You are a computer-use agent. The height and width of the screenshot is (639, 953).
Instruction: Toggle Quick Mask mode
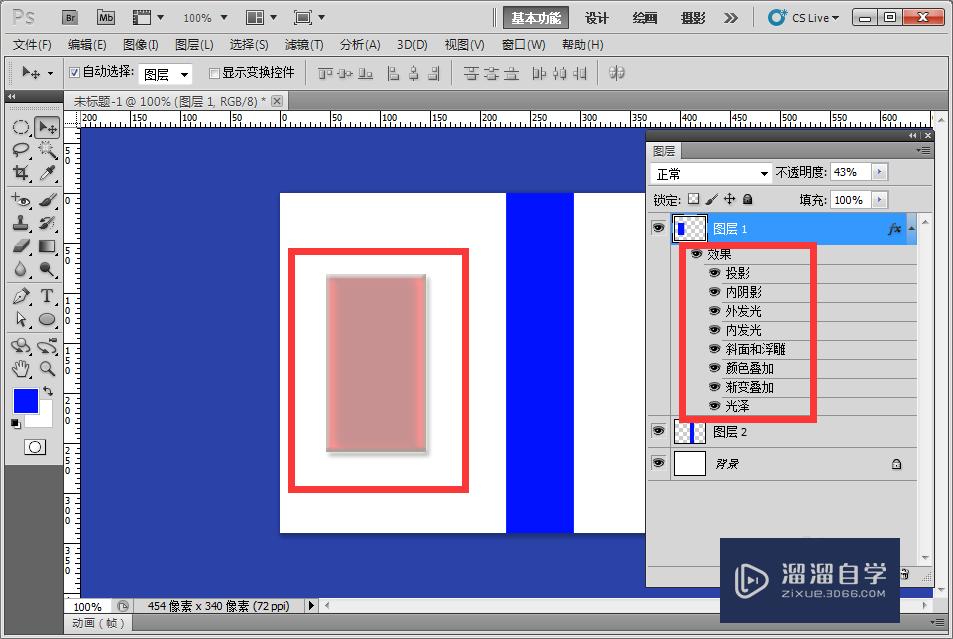35,447
